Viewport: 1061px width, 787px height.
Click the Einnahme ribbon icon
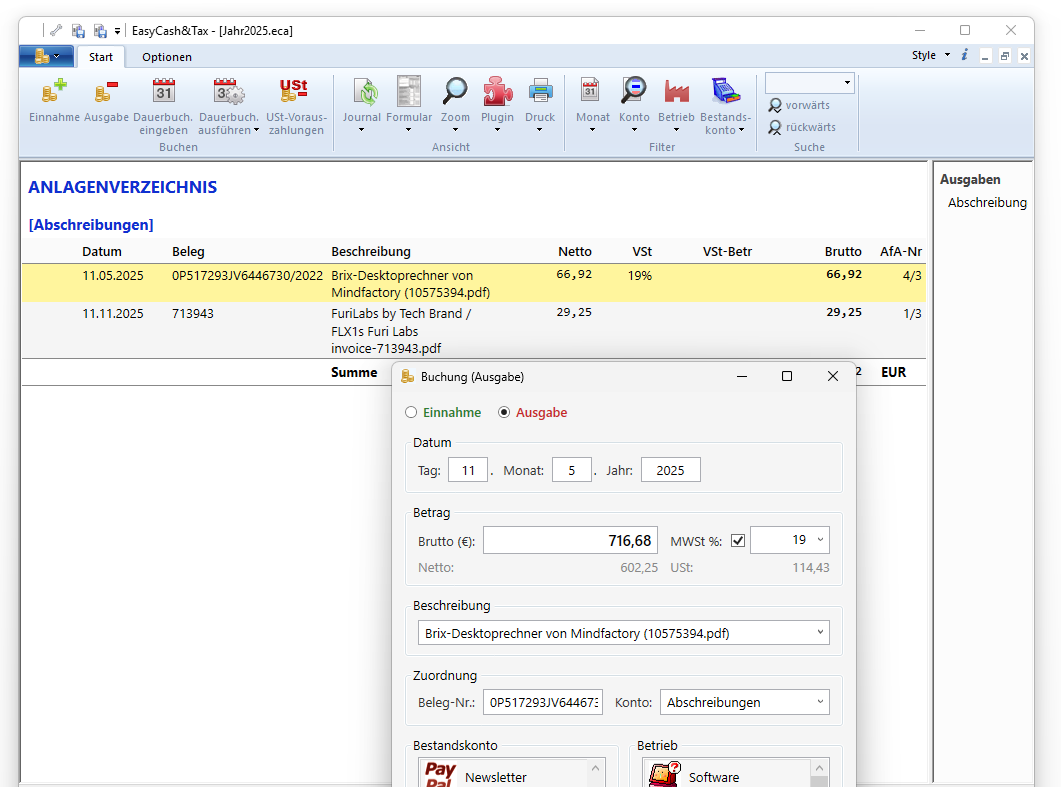54,92
